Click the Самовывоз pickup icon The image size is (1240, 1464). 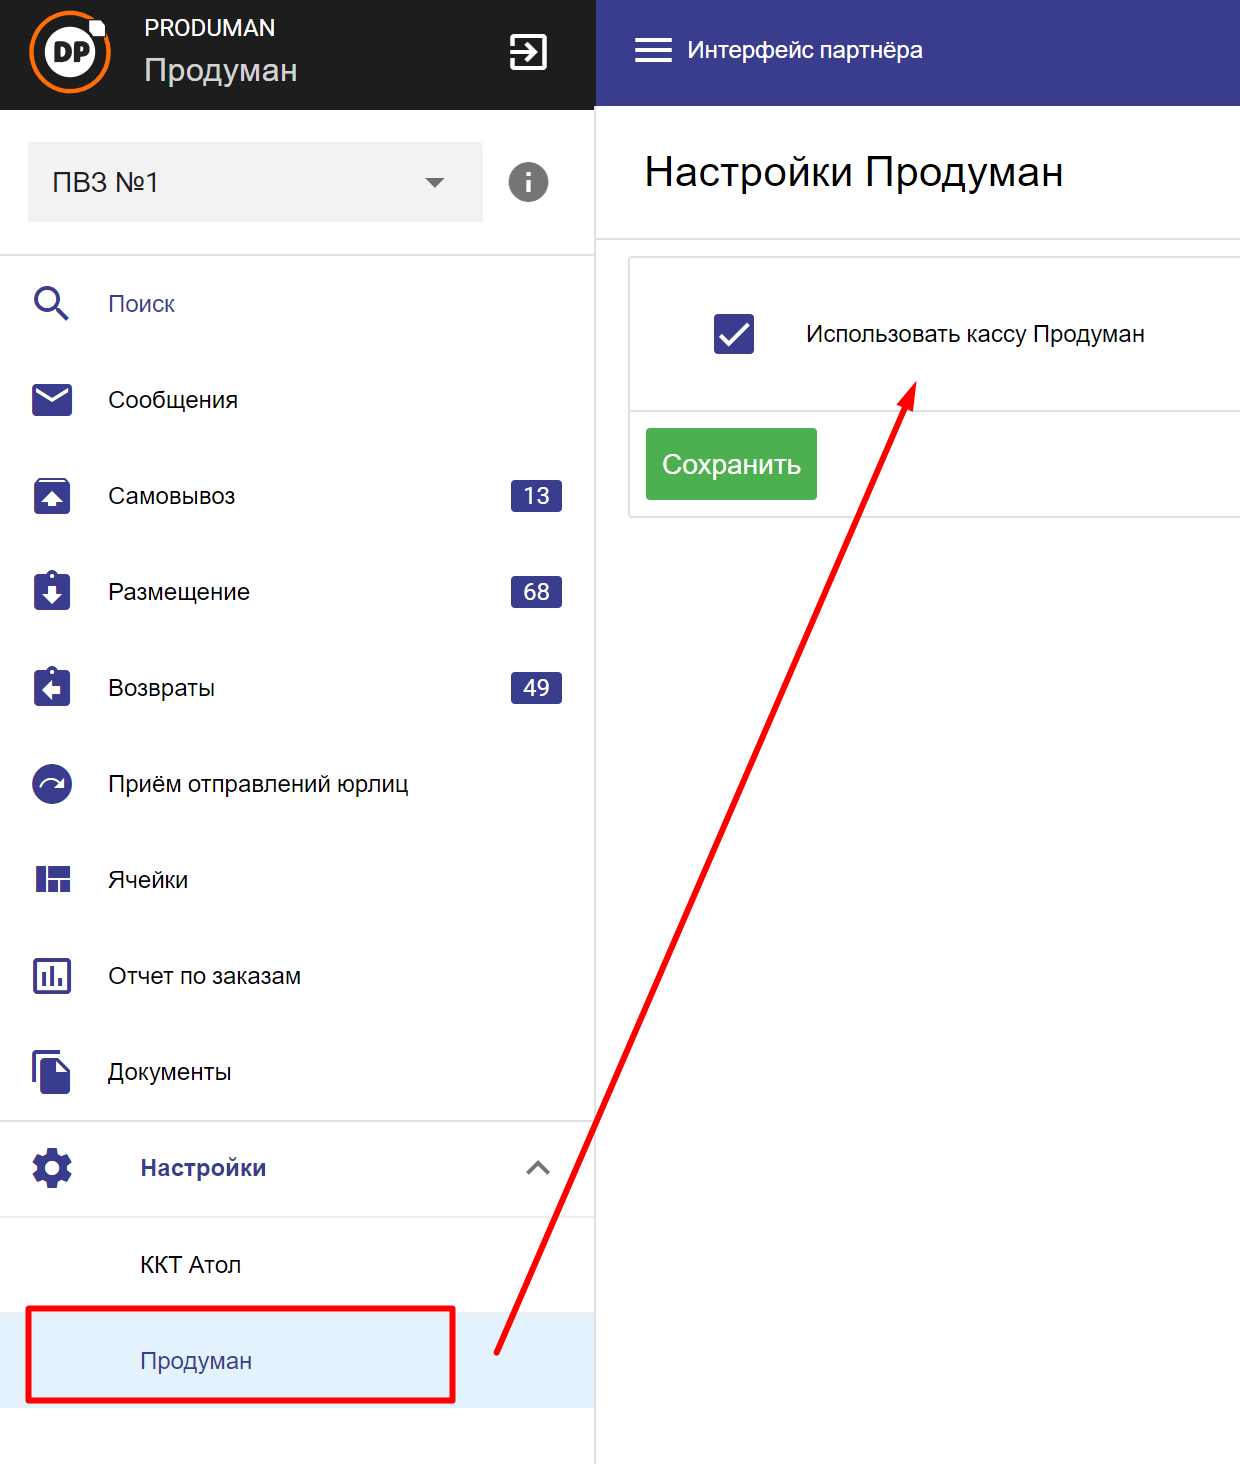click(x=52, y=495)
